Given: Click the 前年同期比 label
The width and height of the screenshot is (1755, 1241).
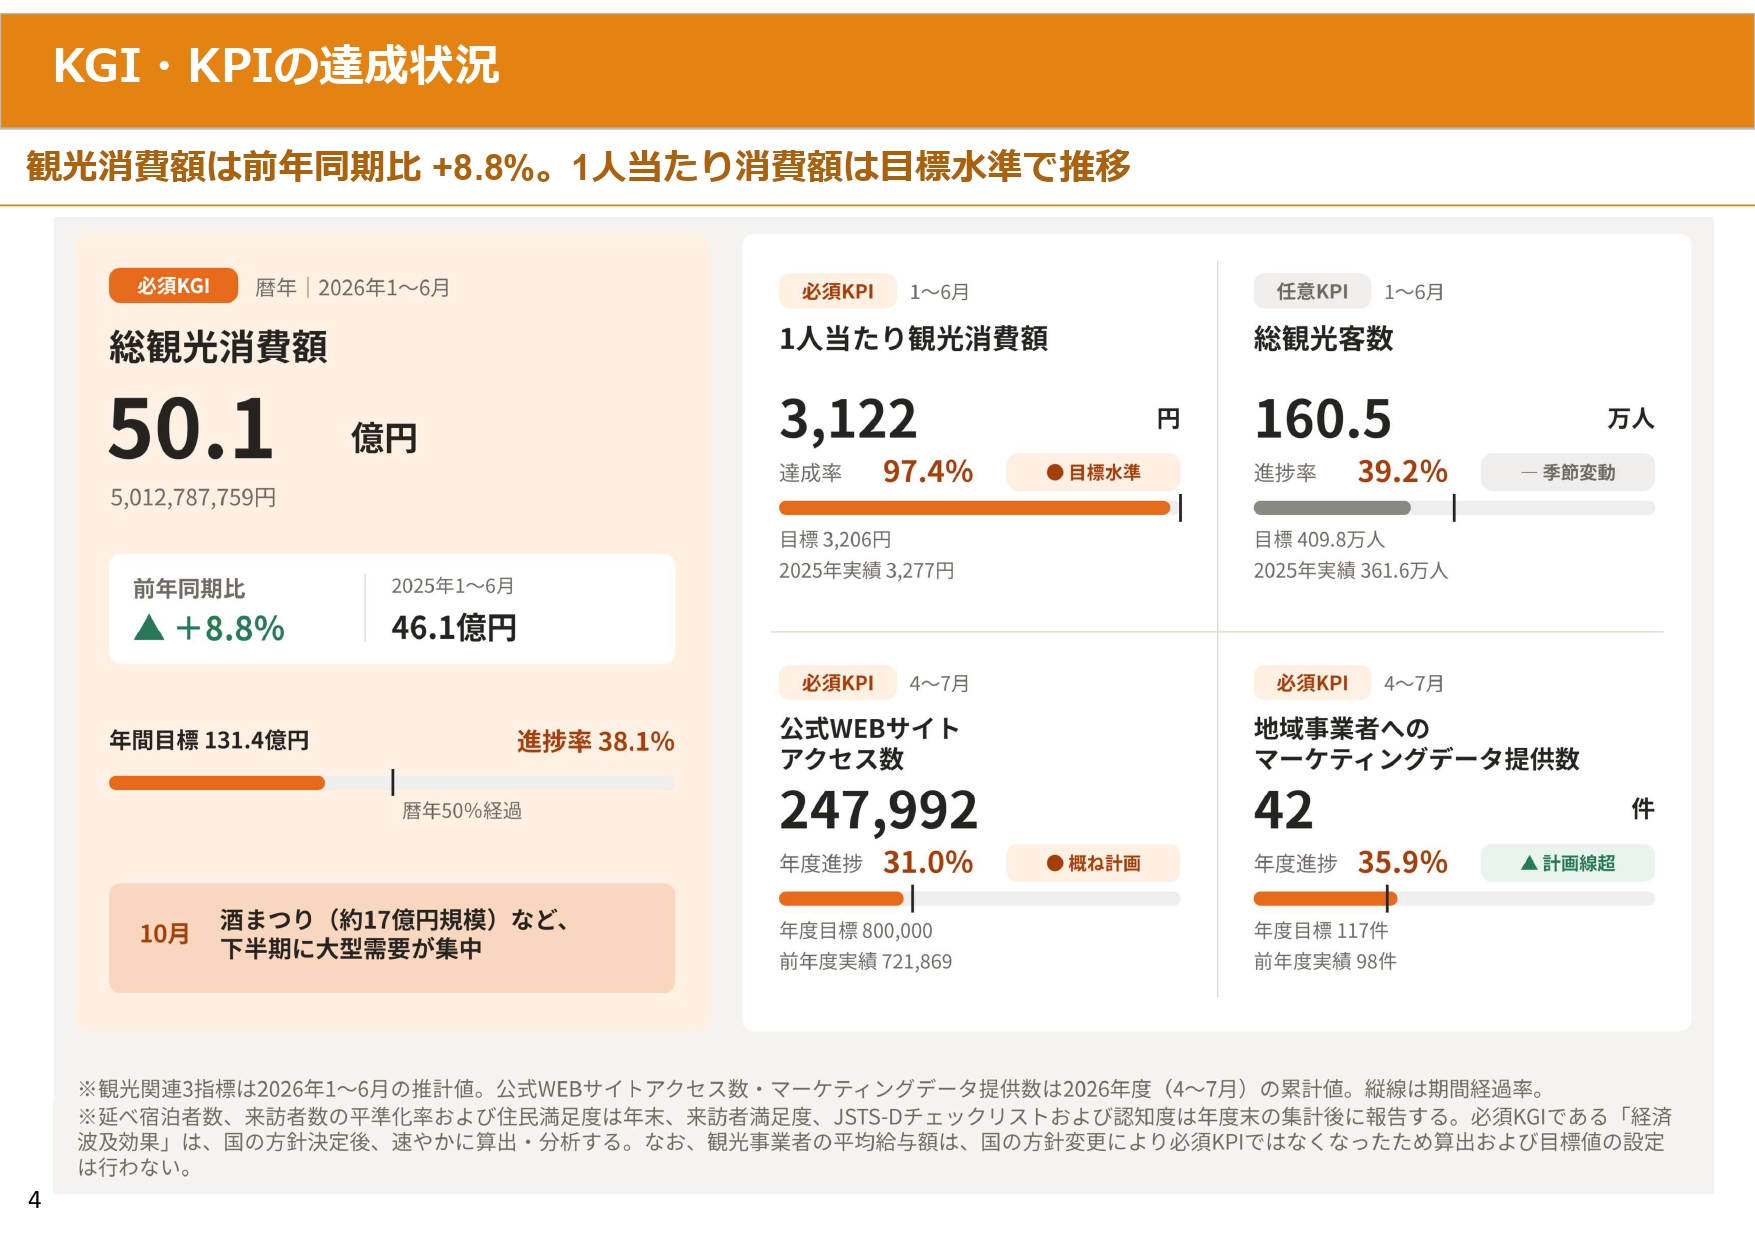Looking at the screenshot, I should tap(189, 589).
